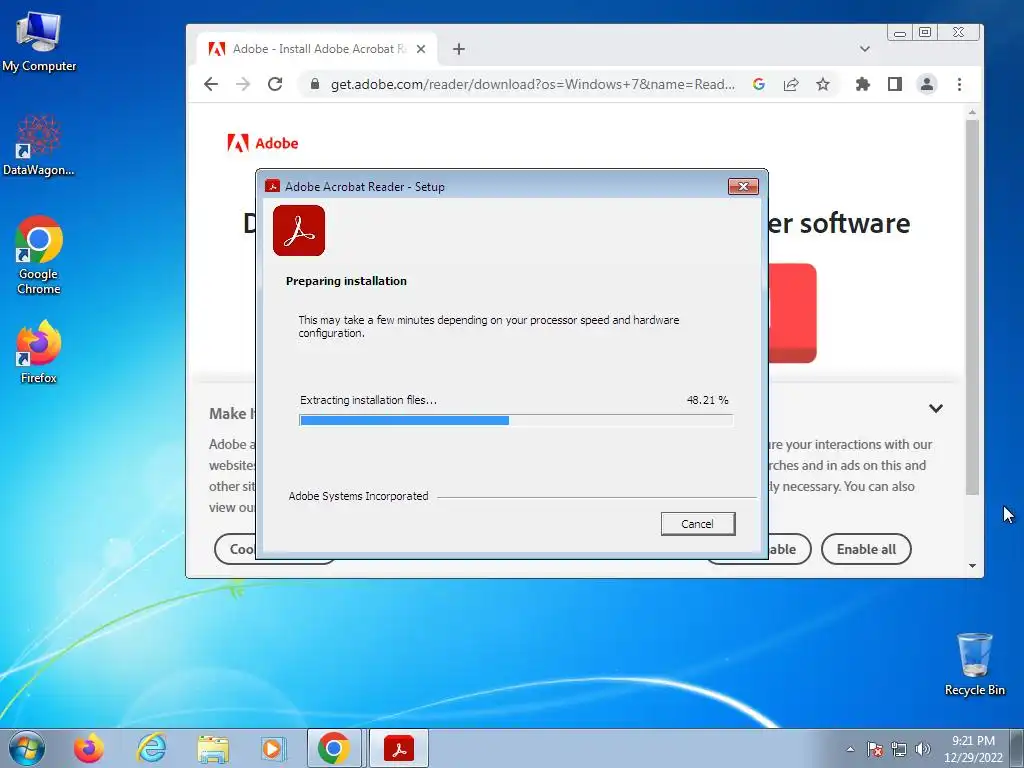View site security lock information
Image resolution: width=1024 pixels, height=768 pixels.
315,84
